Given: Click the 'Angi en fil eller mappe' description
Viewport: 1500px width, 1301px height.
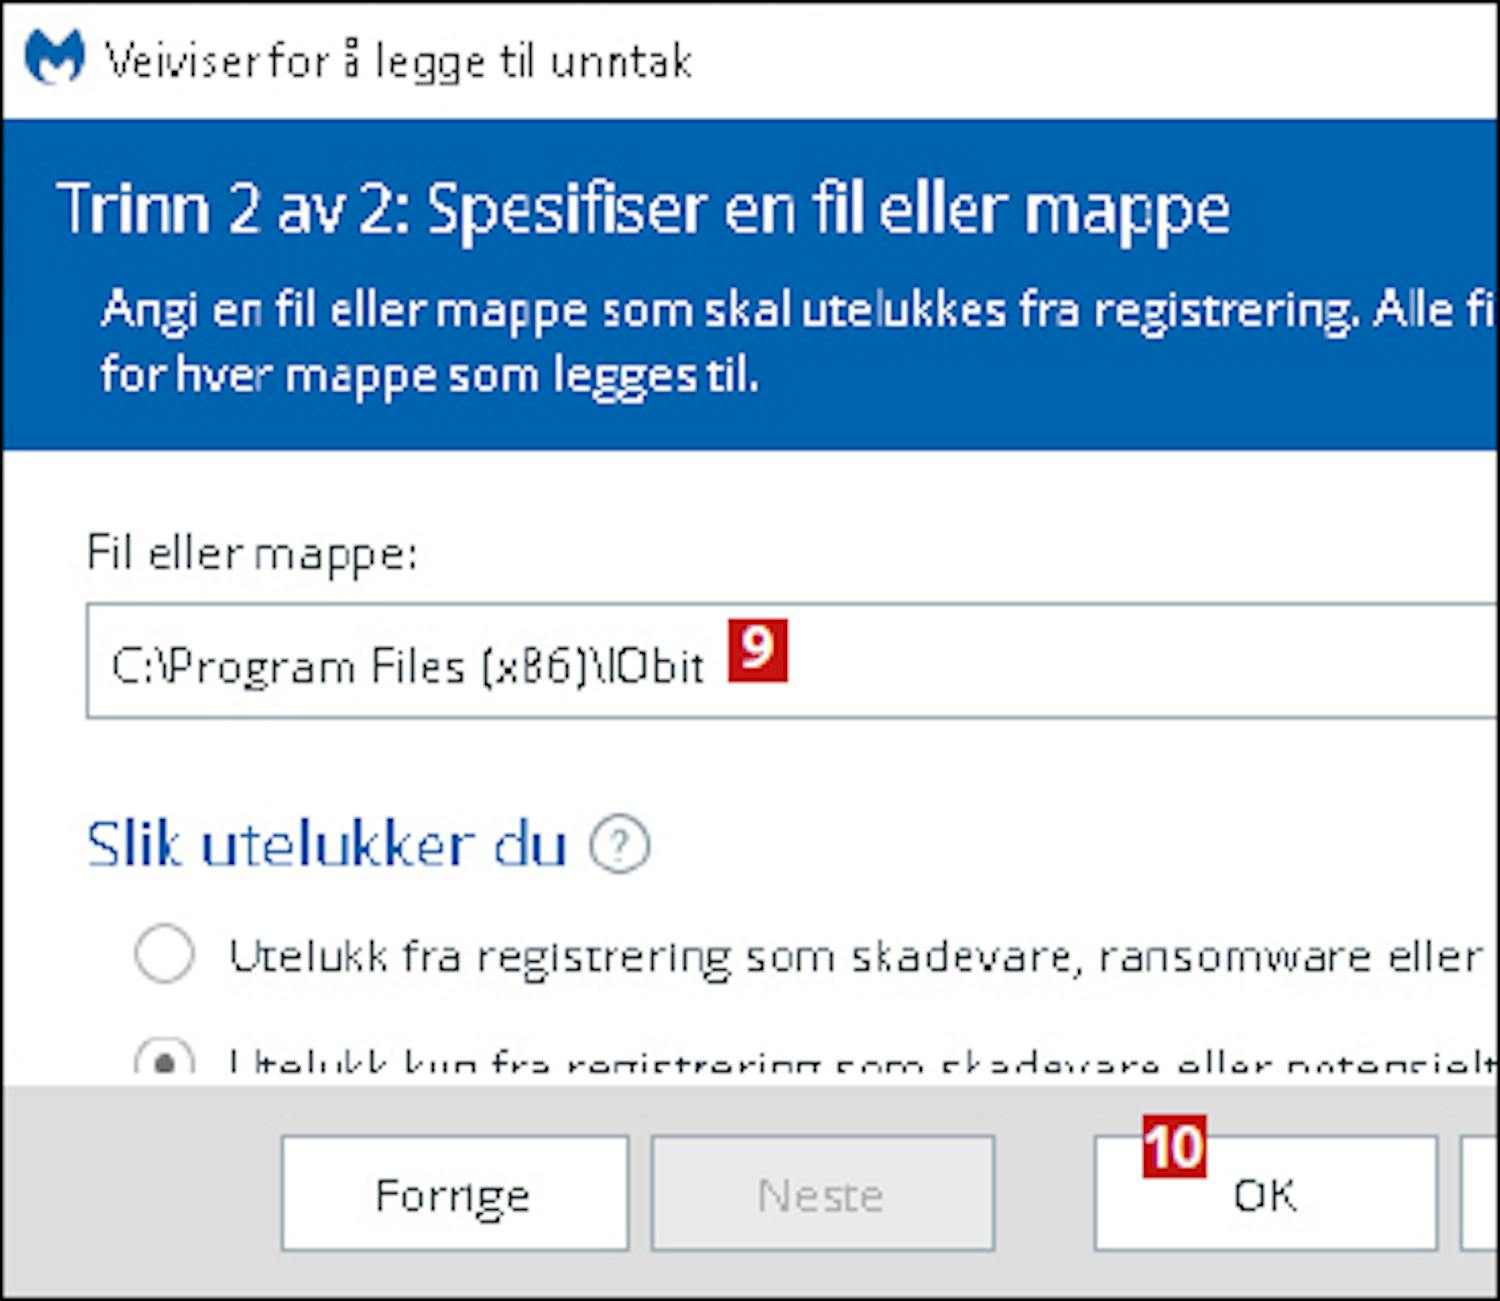Looking at the screenshot, I should click(x=798, y=311).
